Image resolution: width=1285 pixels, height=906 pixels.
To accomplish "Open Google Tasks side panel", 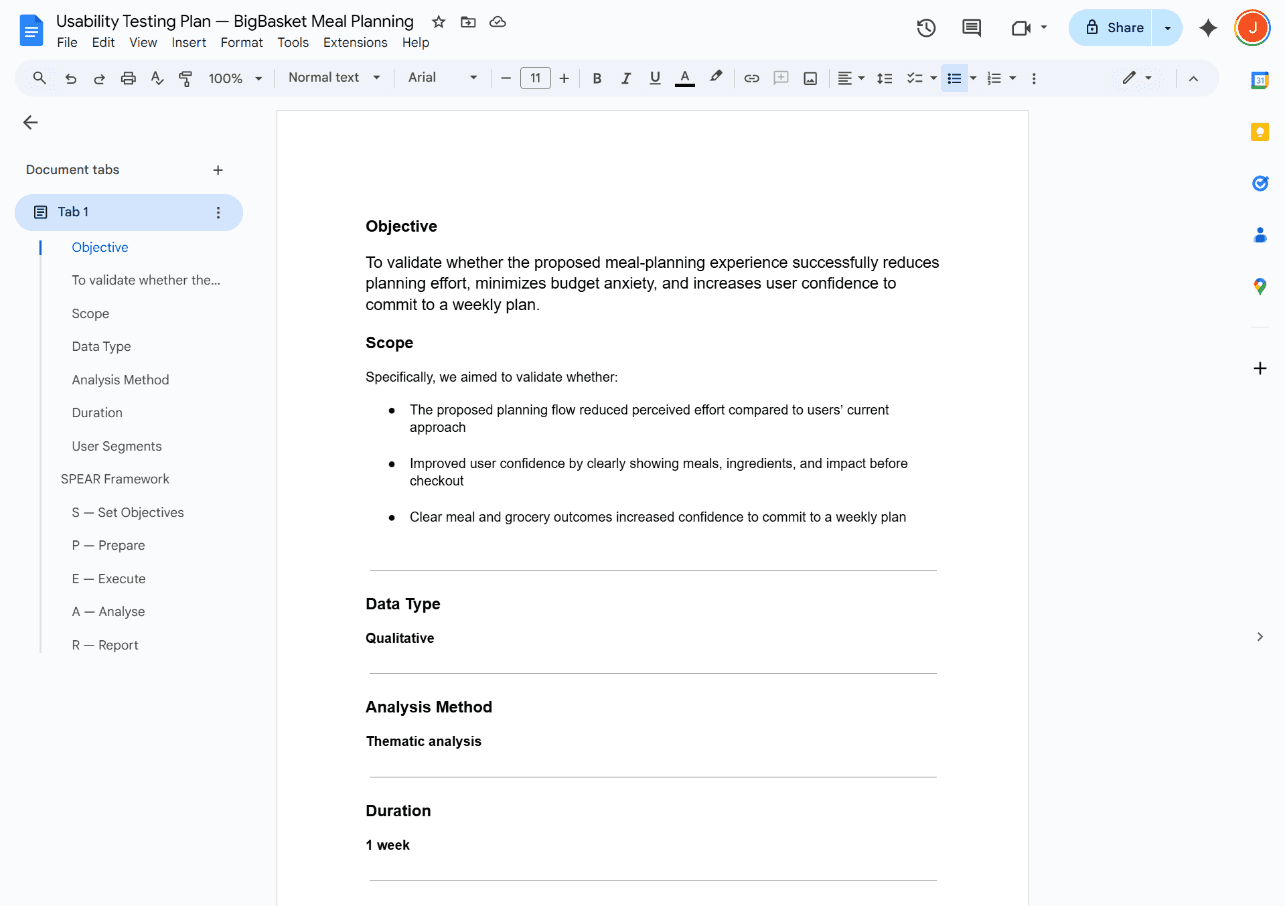I will (x=1260, y=183).
